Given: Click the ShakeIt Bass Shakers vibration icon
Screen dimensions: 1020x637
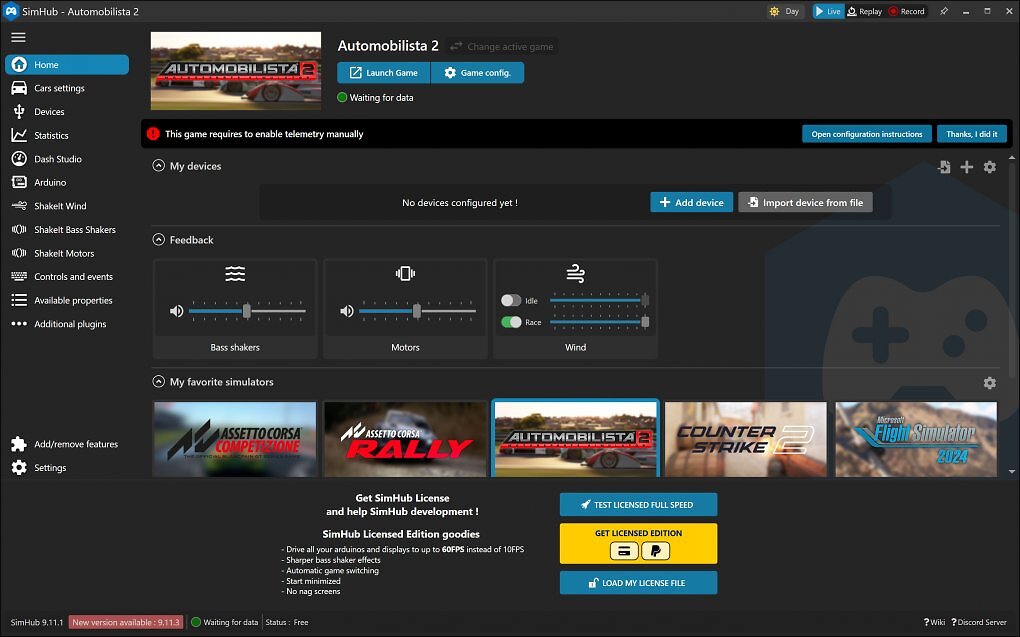Looking at the screenshot, I should point(20,229).
